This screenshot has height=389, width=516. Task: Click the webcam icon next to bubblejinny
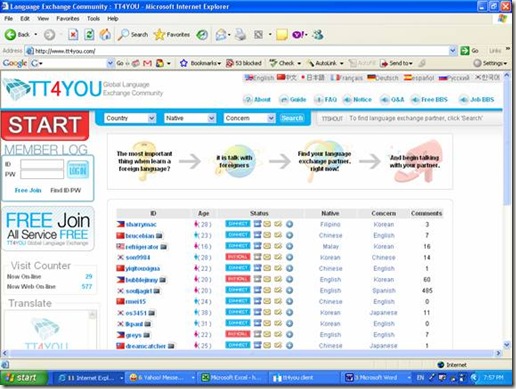(163, 280)
